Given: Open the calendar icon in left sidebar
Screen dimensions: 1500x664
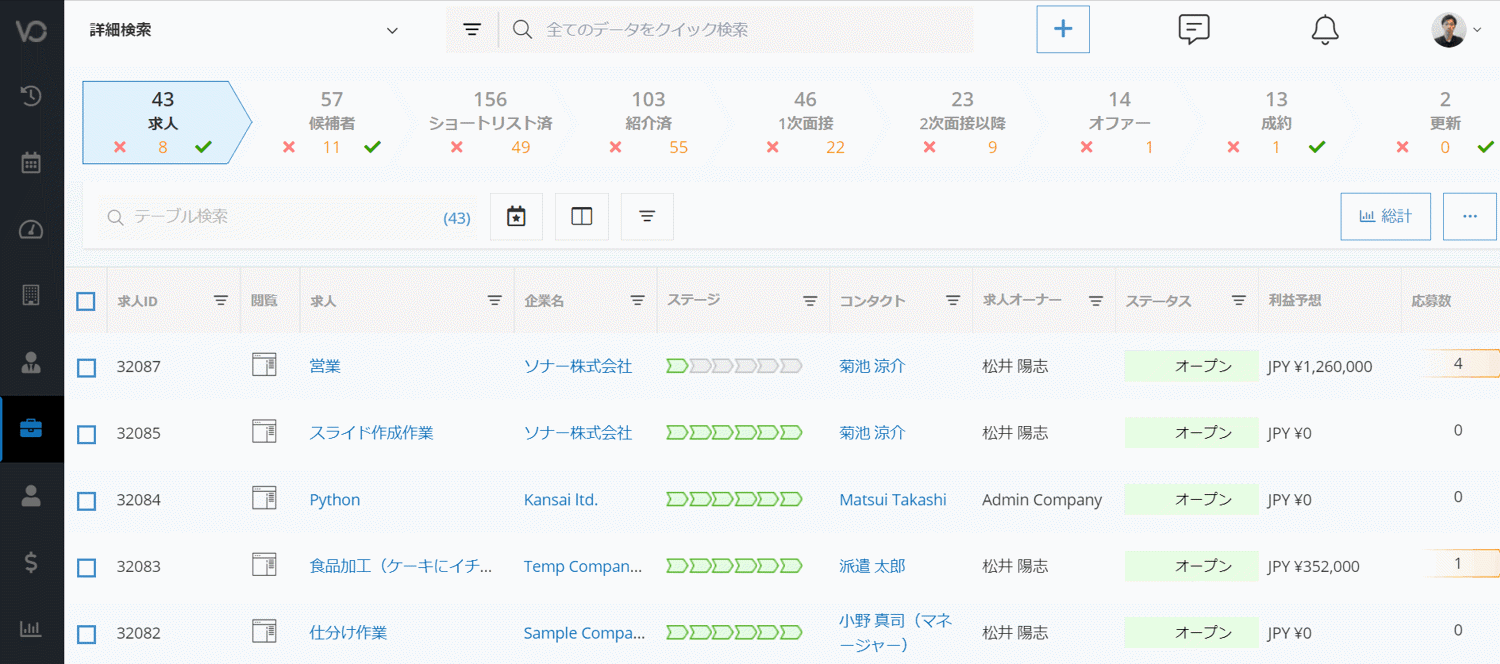Looking at the screenshot, I should pyautogui.click(x=31, y=163).
